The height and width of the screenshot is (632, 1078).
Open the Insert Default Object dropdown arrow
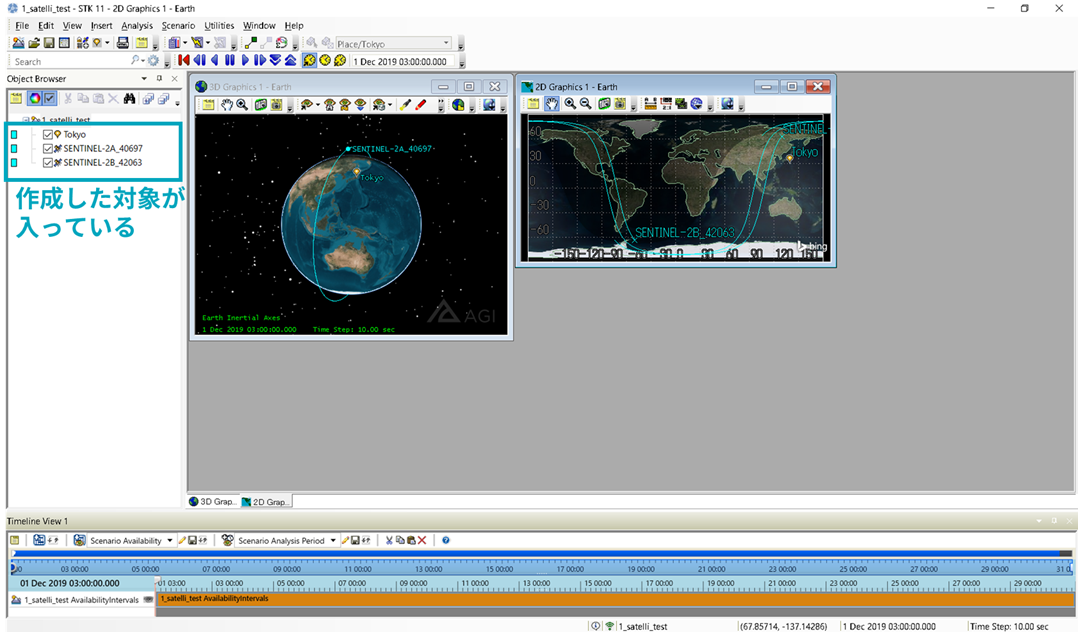107,43
